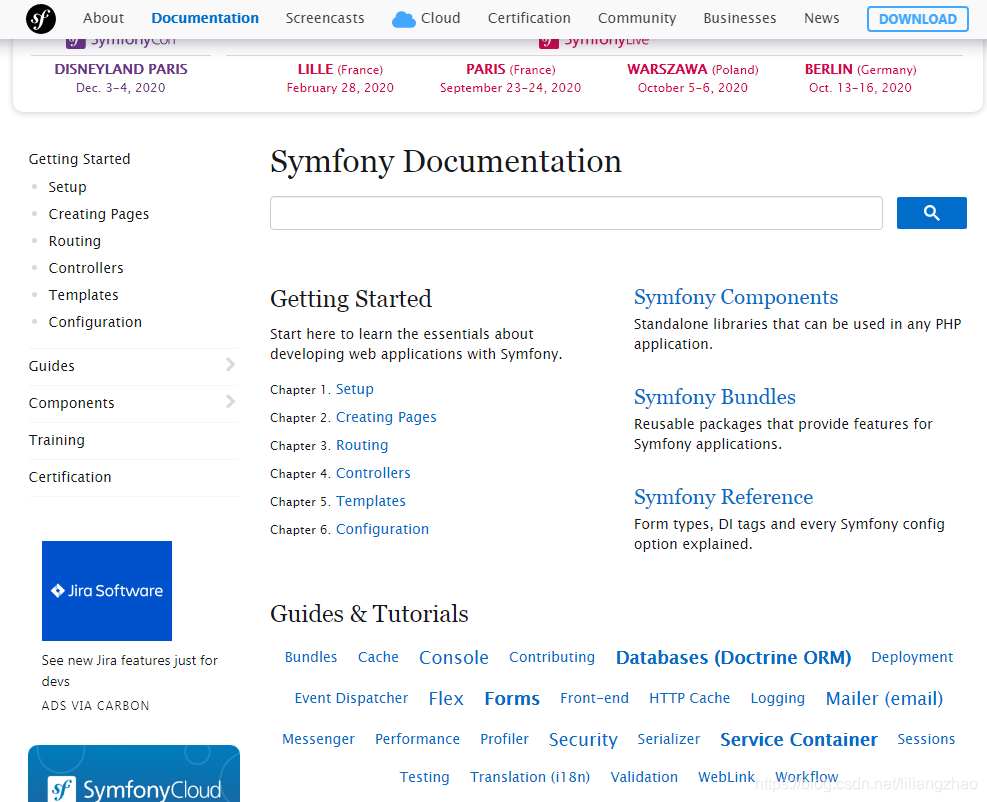This screenshot has height=802, width=987.
Task: Click the Symfony logo in the top bar
Action: point(40,18)
